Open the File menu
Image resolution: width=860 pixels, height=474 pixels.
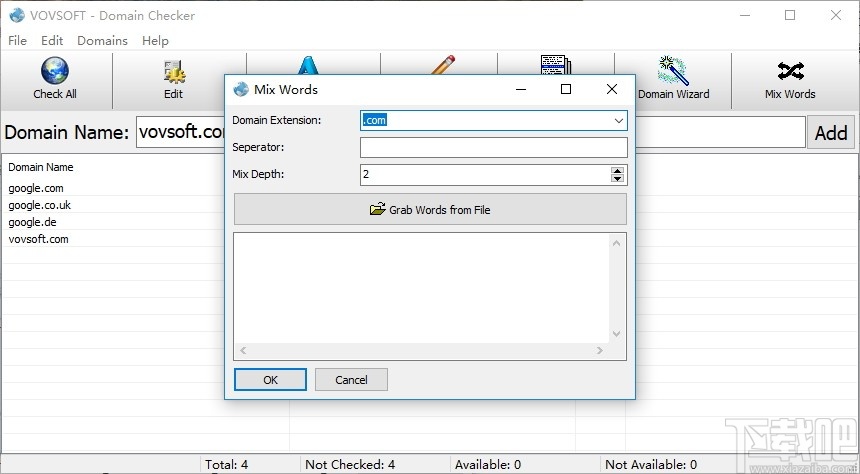(18, 41)
